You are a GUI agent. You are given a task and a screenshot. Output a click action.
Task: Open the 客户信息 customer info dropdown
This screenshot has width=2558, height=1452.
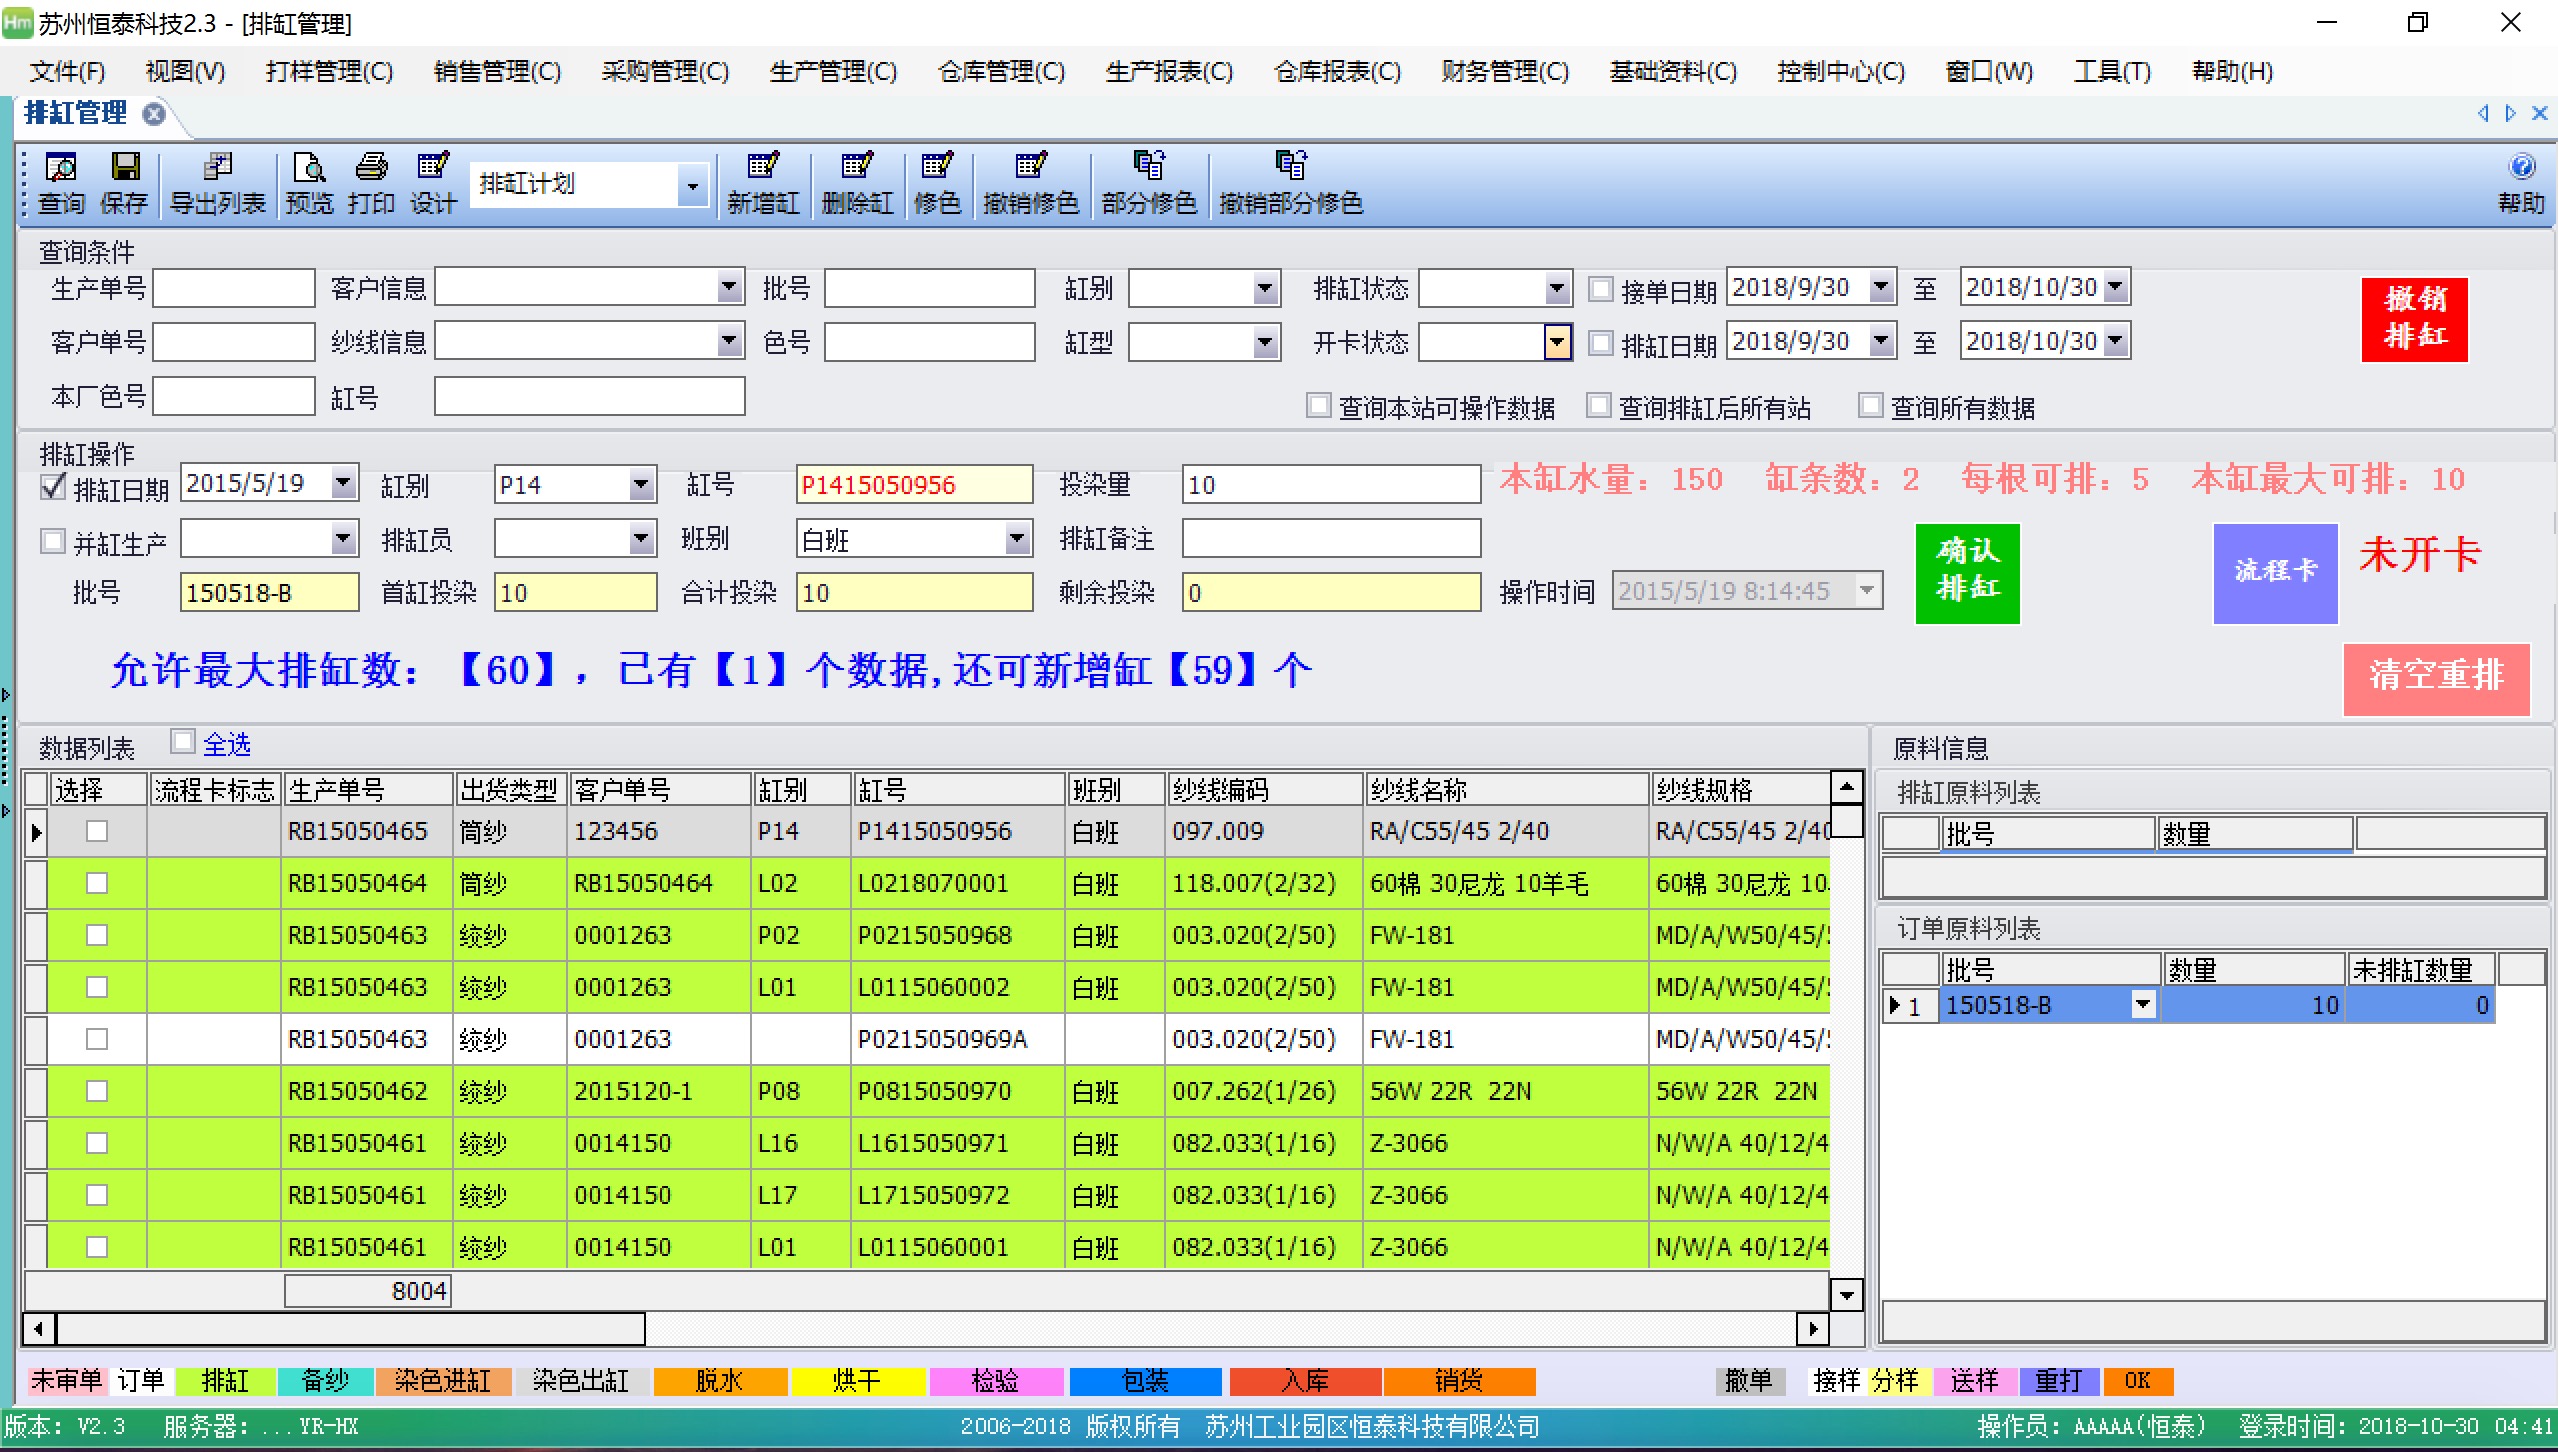tap(729, 287)
